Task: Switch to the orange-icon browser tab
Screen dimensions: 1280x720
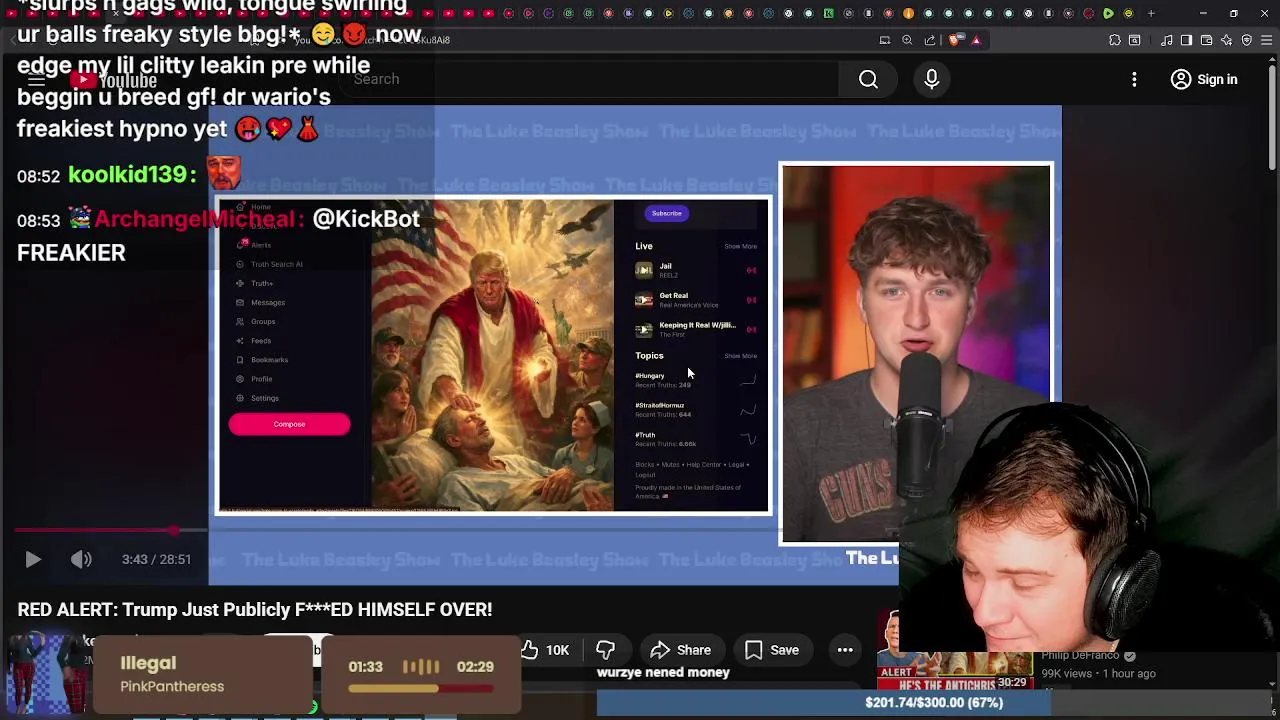Action: coord(908,13)
